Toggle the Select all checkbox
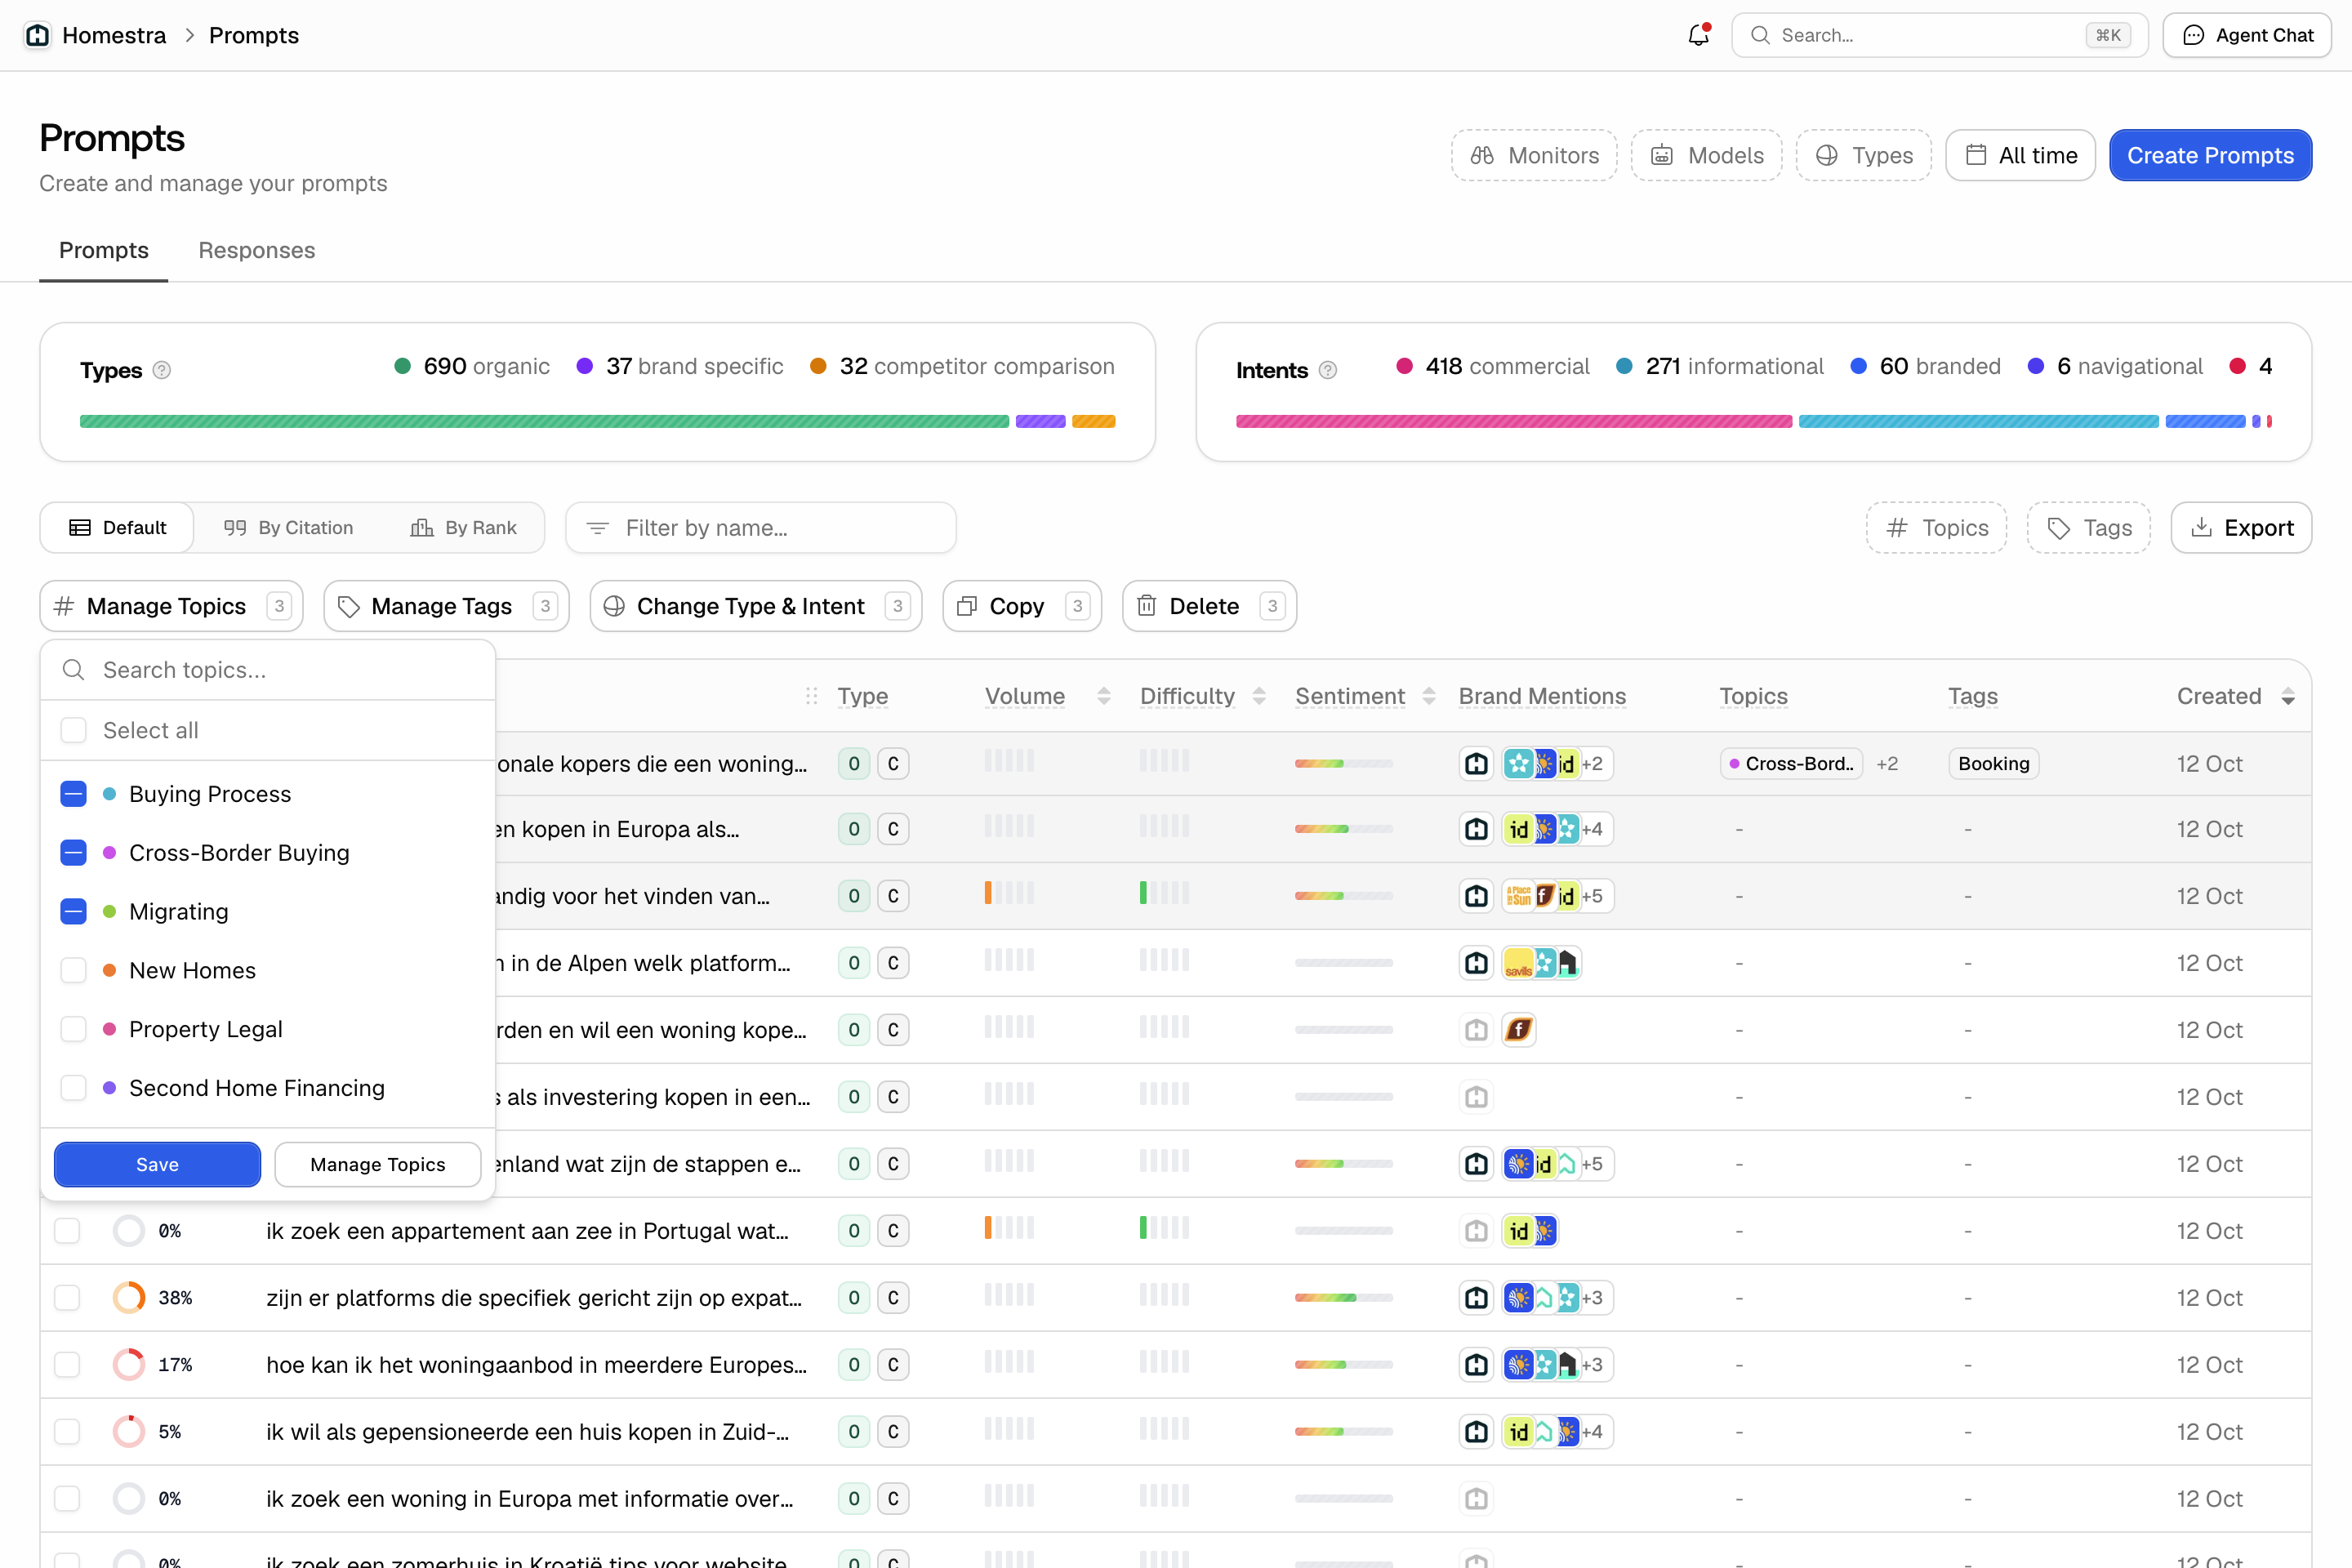The height and width of the screenshot is (1568, 2352). click(x=73, y=730)
